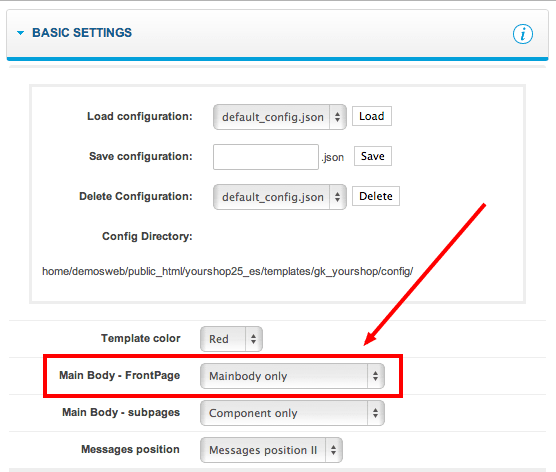This screenshot has width=556, height=472.
Task: Click arrows icon on Delete Configuration select
Action: point(338,197)
